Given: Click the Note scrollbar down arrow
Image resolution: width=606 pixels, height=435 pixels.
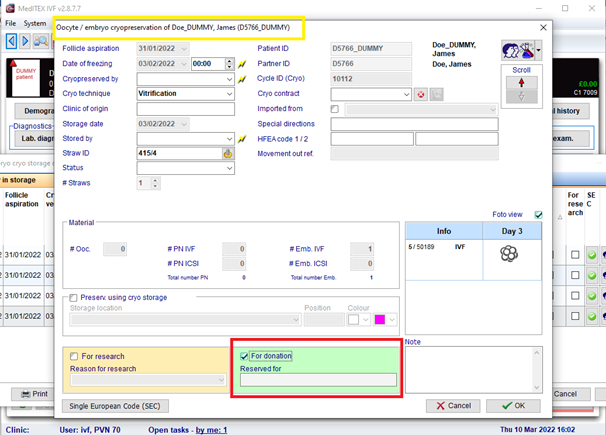Looking at the screenshot, I should point(536,387).
